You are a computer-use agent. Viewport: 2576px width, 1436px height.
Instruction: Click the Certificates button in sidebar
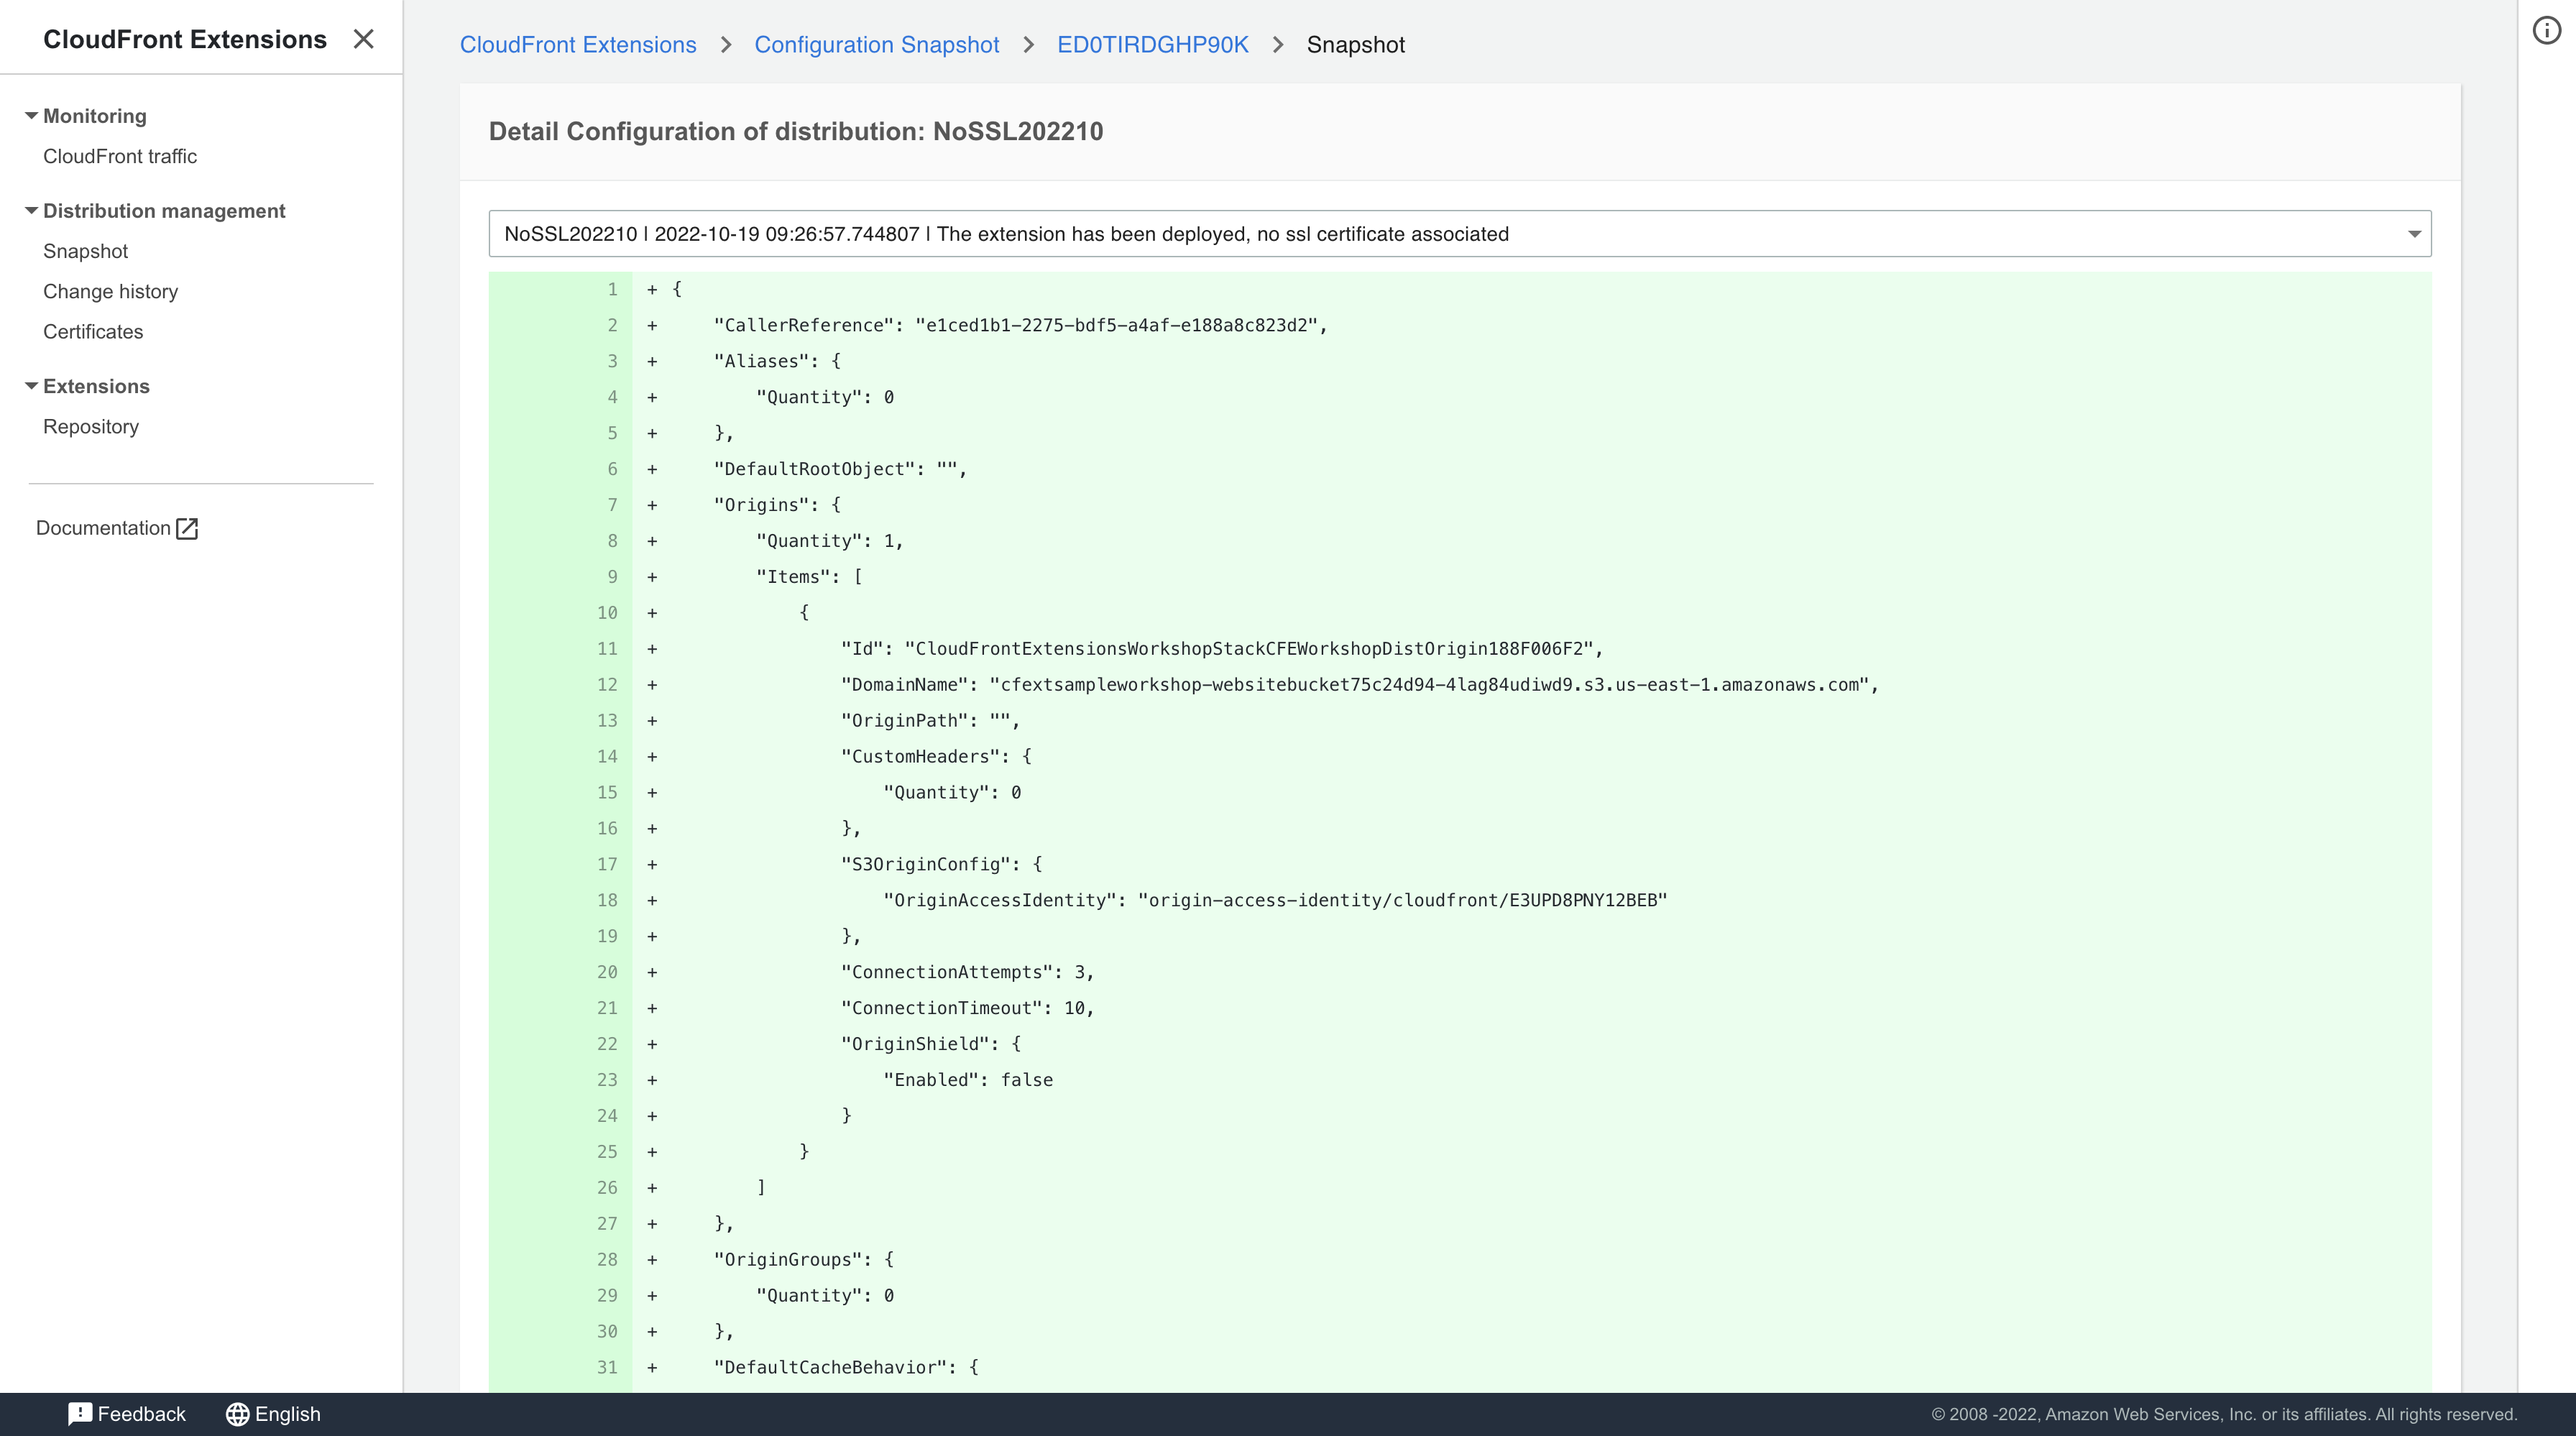tap(92, 331)
